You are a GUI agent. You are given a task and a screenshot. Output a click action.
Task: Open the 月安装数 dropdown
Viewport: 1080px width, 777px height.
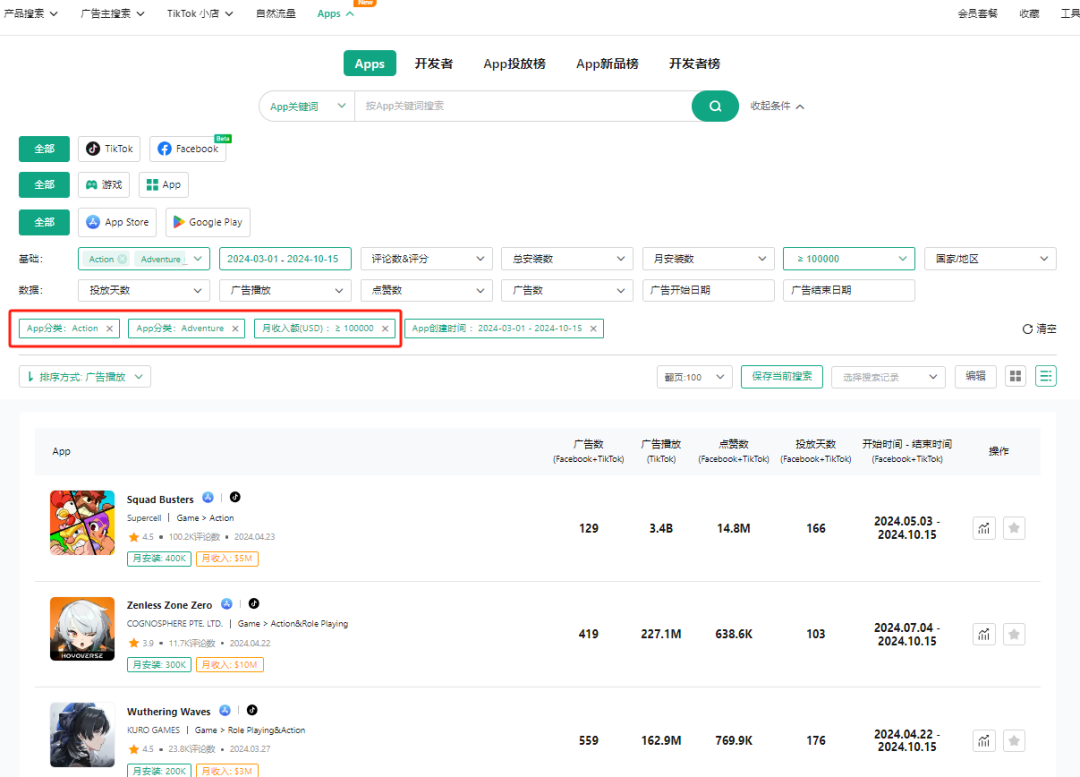pos(708,259)
